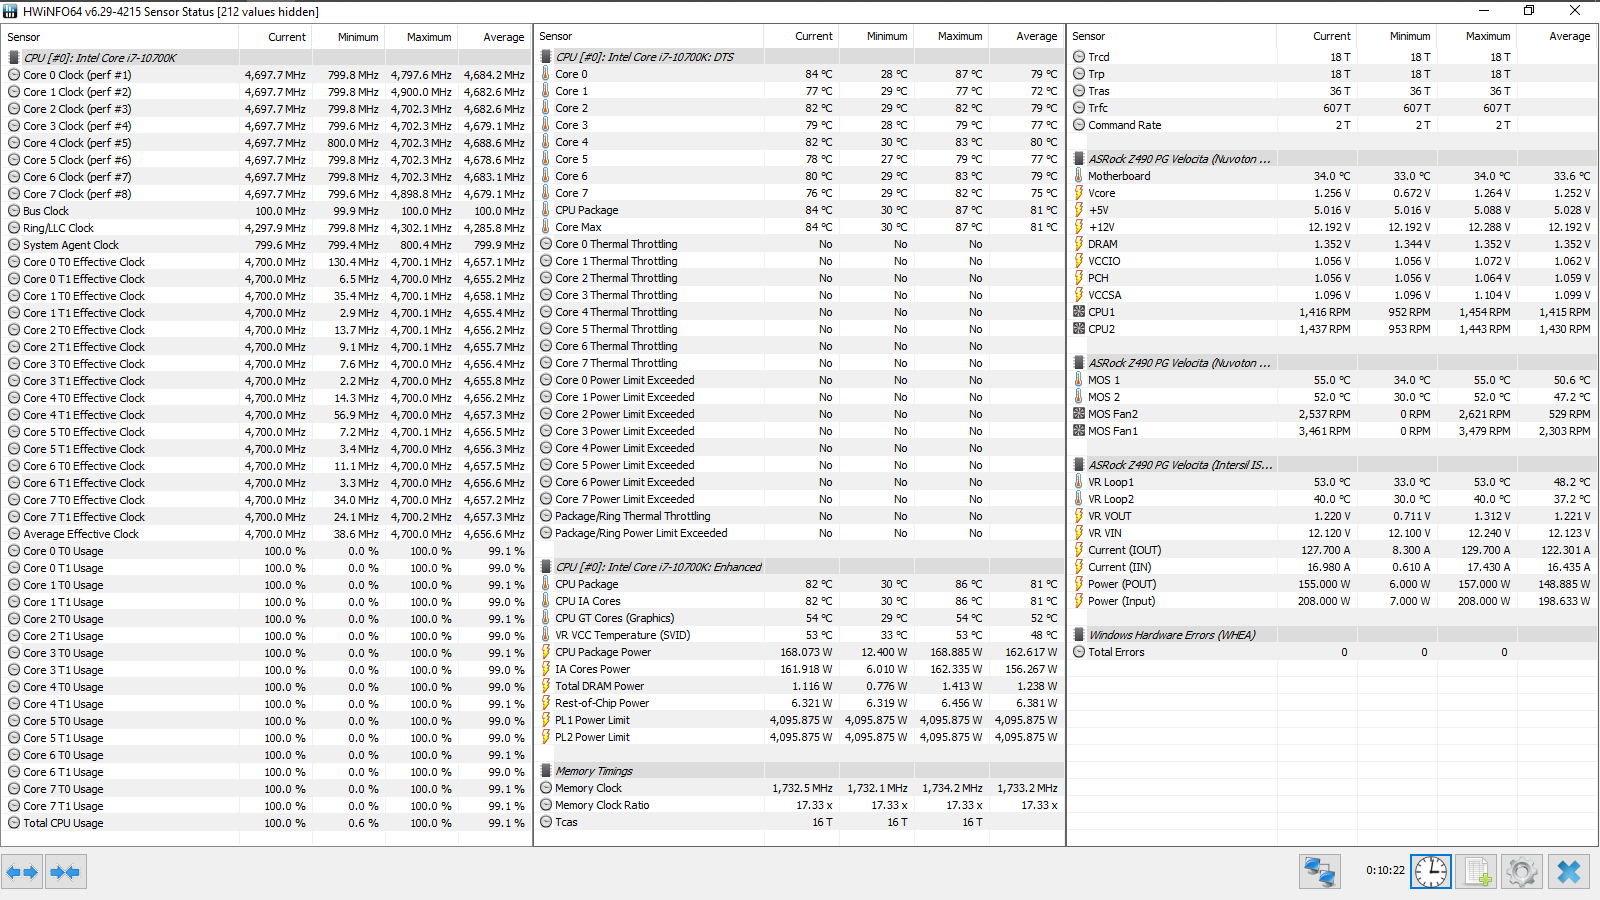Select the Rest-of-Chip Power row
This screenshot has width=1600, height=900.
pyautogui.click(x=799, y=703)
